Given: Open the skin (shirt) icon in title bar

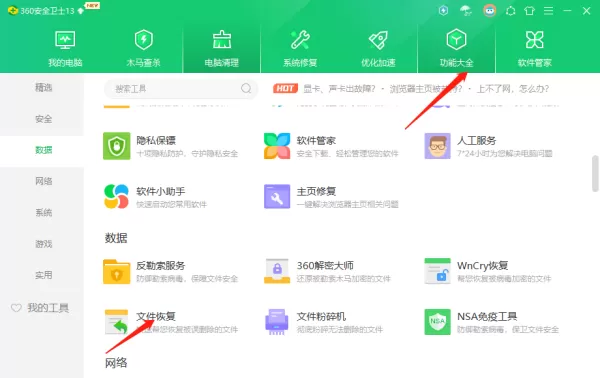Looking at the screenshot, I should click(x=530, y=11).
